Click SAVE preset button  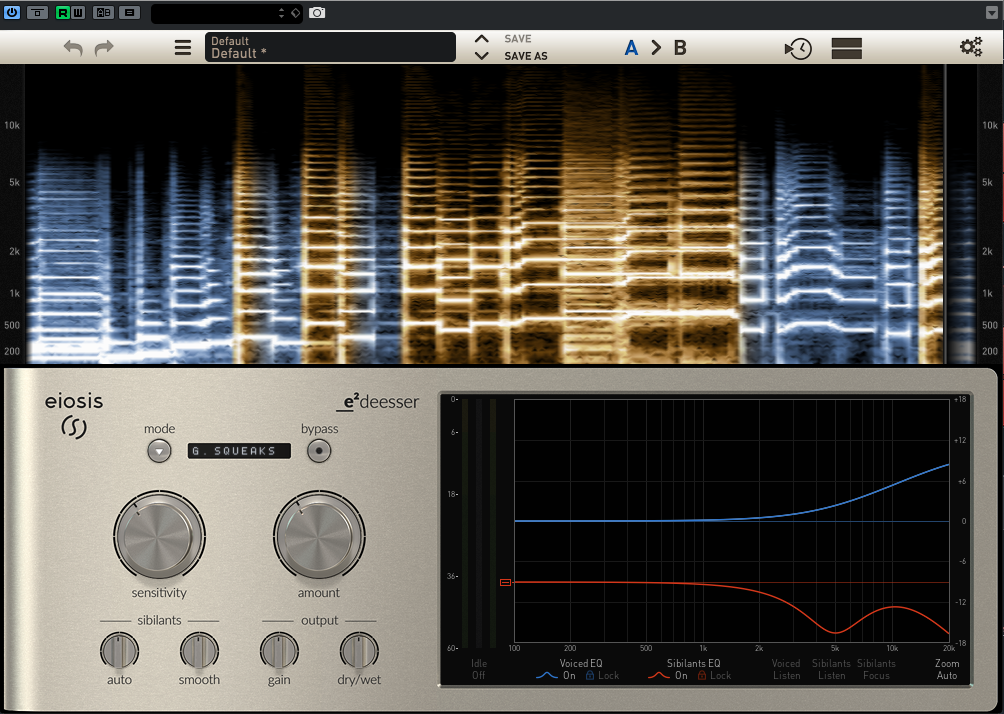[x=517, y=38]
